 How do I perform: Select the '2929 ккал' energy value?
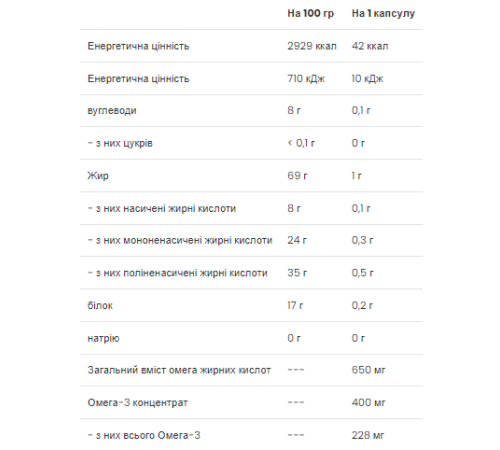pos(312,46)
